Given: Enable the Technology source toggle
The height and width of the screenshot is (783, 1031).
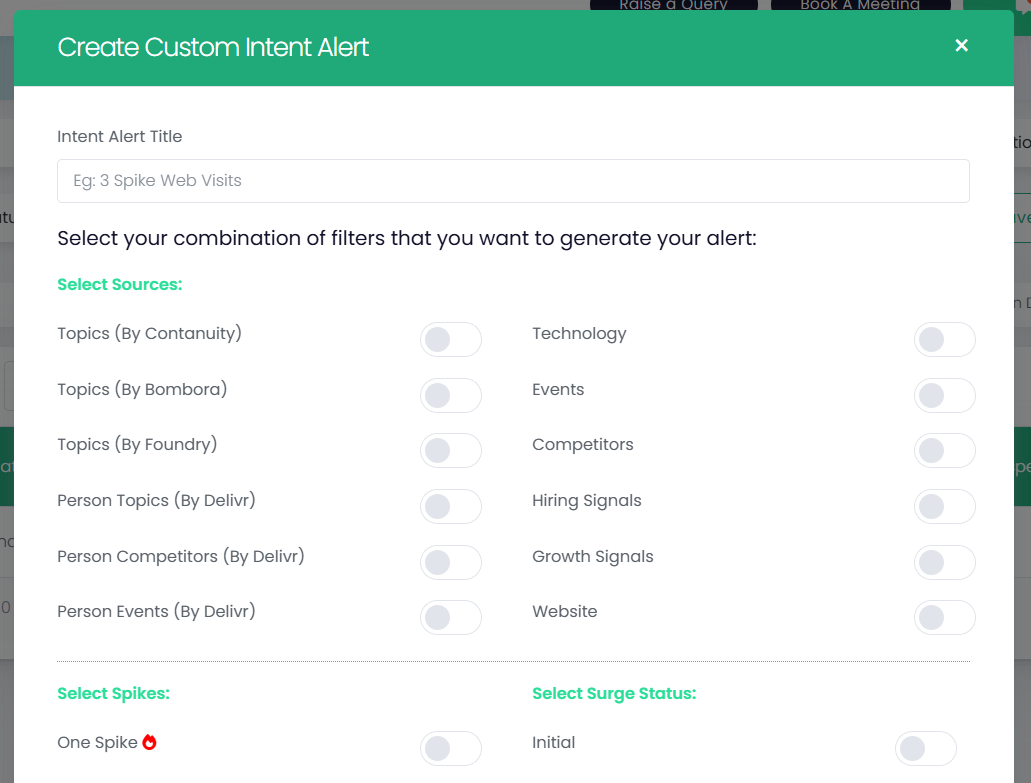Looking at the screenshot, I should pos(944,340).
